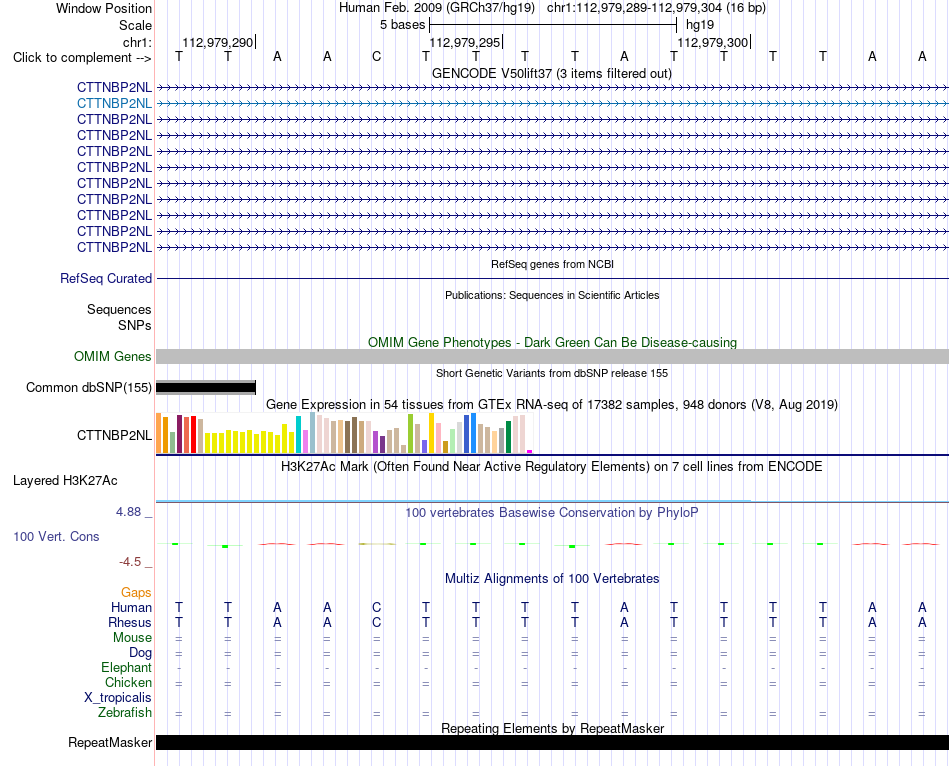This screenshot has width=950, height=766.
Task: Select the X_tropicalis alignment row label
Action: pos(118,698)
